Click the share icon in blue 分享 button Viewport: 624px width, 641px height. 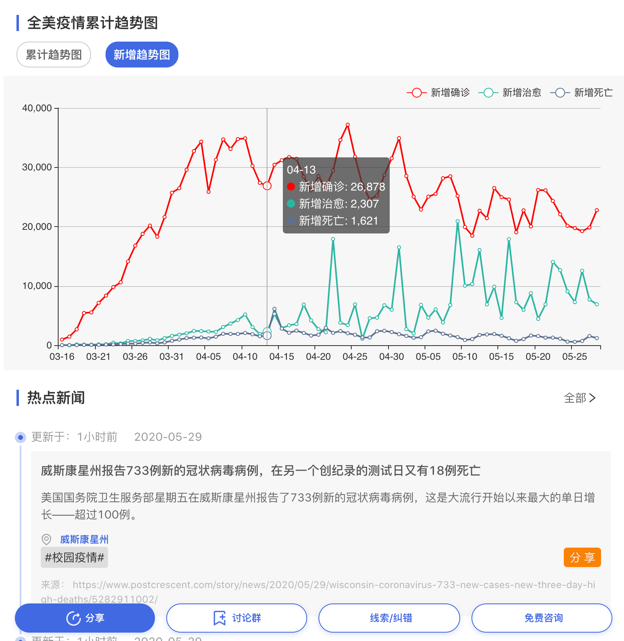coord(73,619)
